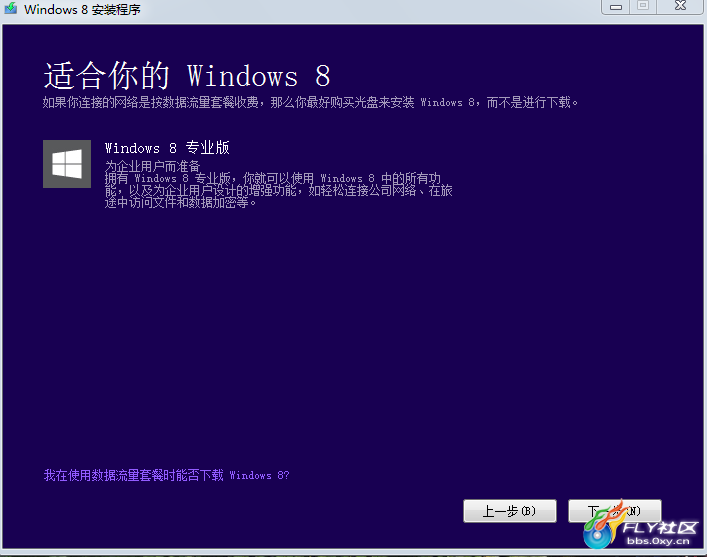707x557 pixels.
Task: Click the sentence advising to buy a disc on metered networks
Action: pyautogui.click(x=310, y=102)
